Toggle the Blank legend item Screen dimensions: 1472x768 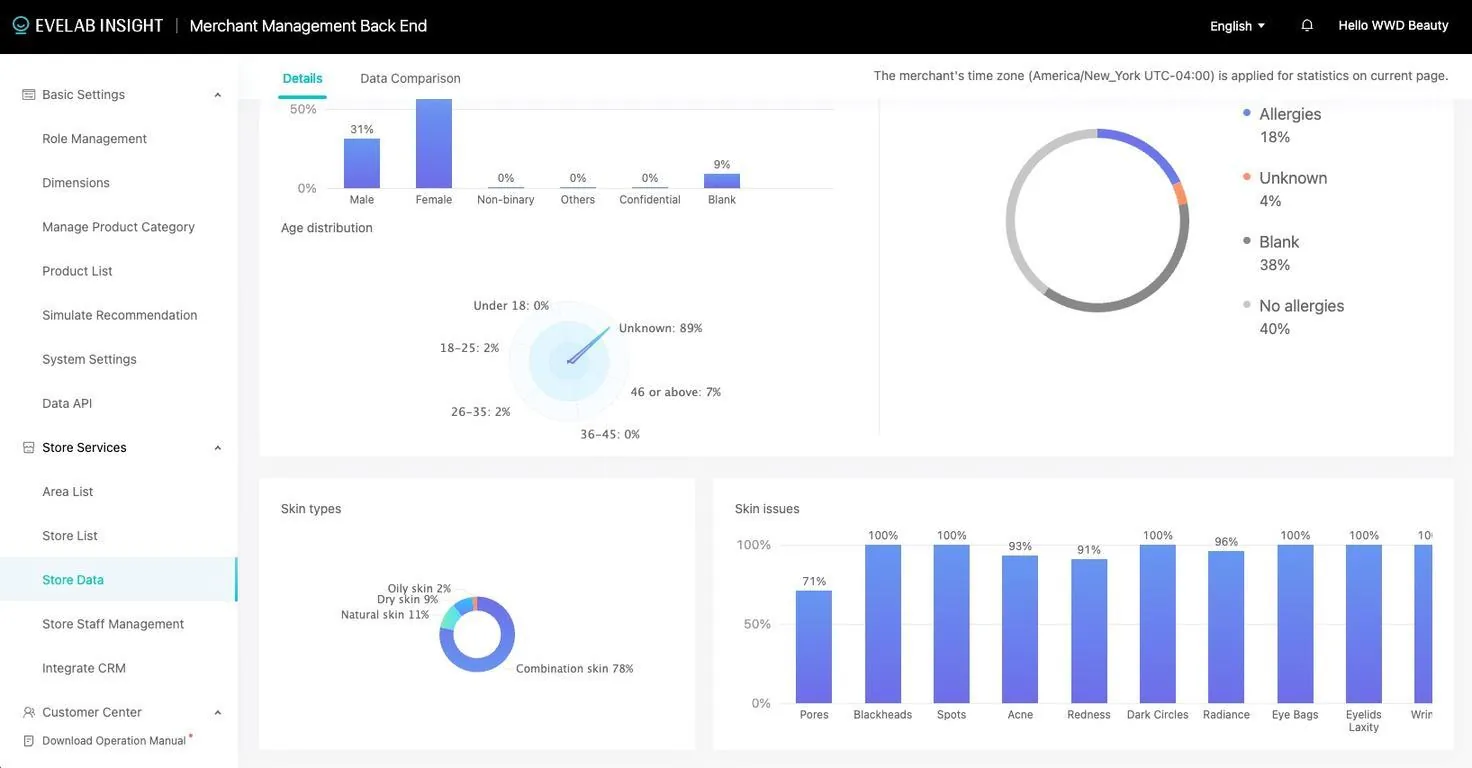pos(1271,242)
